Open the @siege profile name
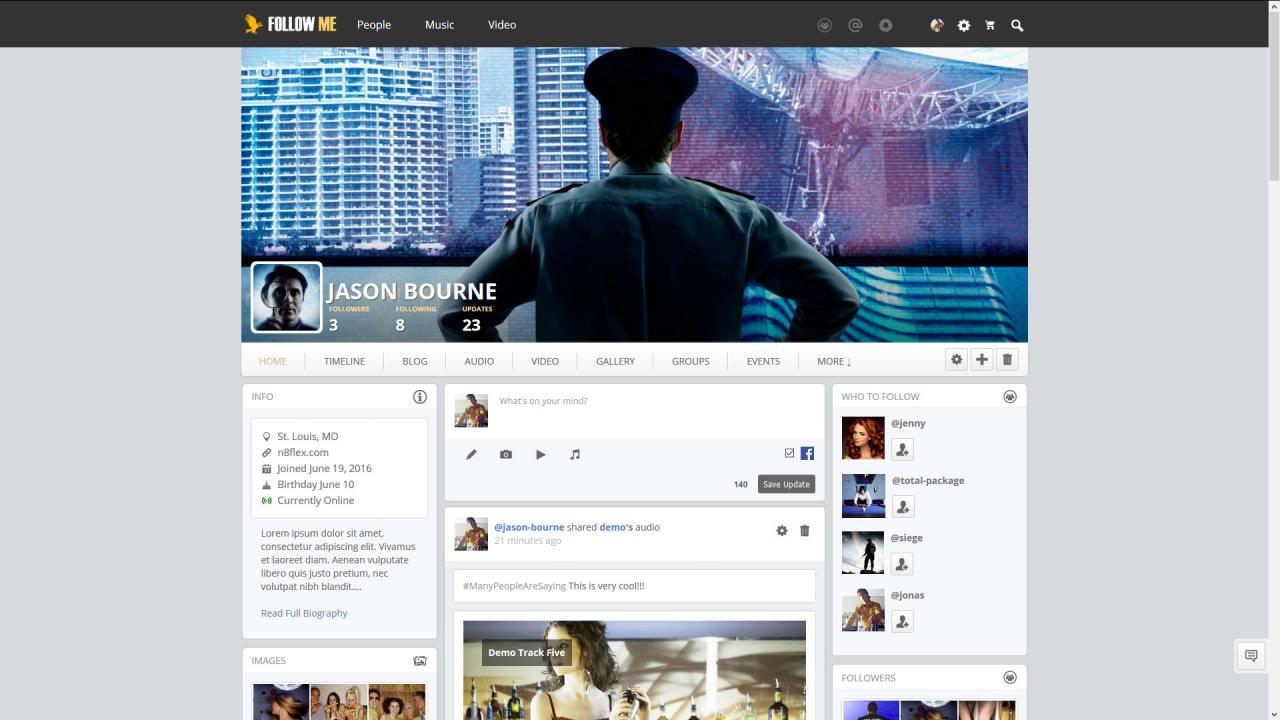 pyautogui.click(x=907, y=538)
